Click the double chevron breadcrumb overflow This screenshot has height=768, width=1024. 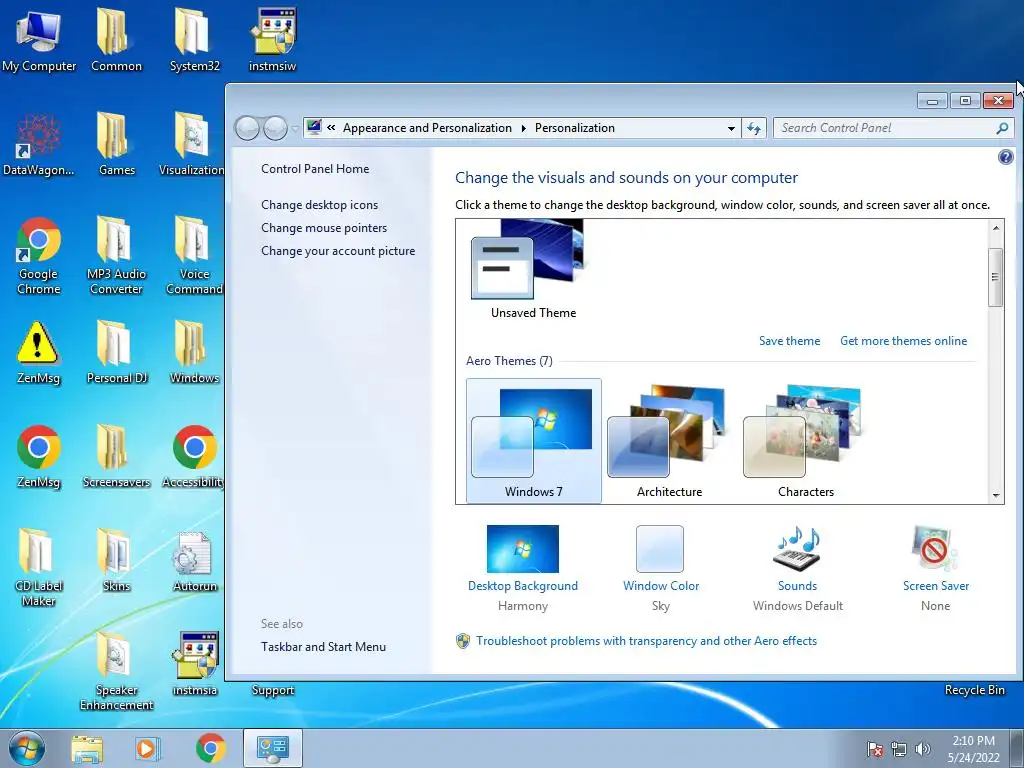pyautogui.click(x=331, y=127)
